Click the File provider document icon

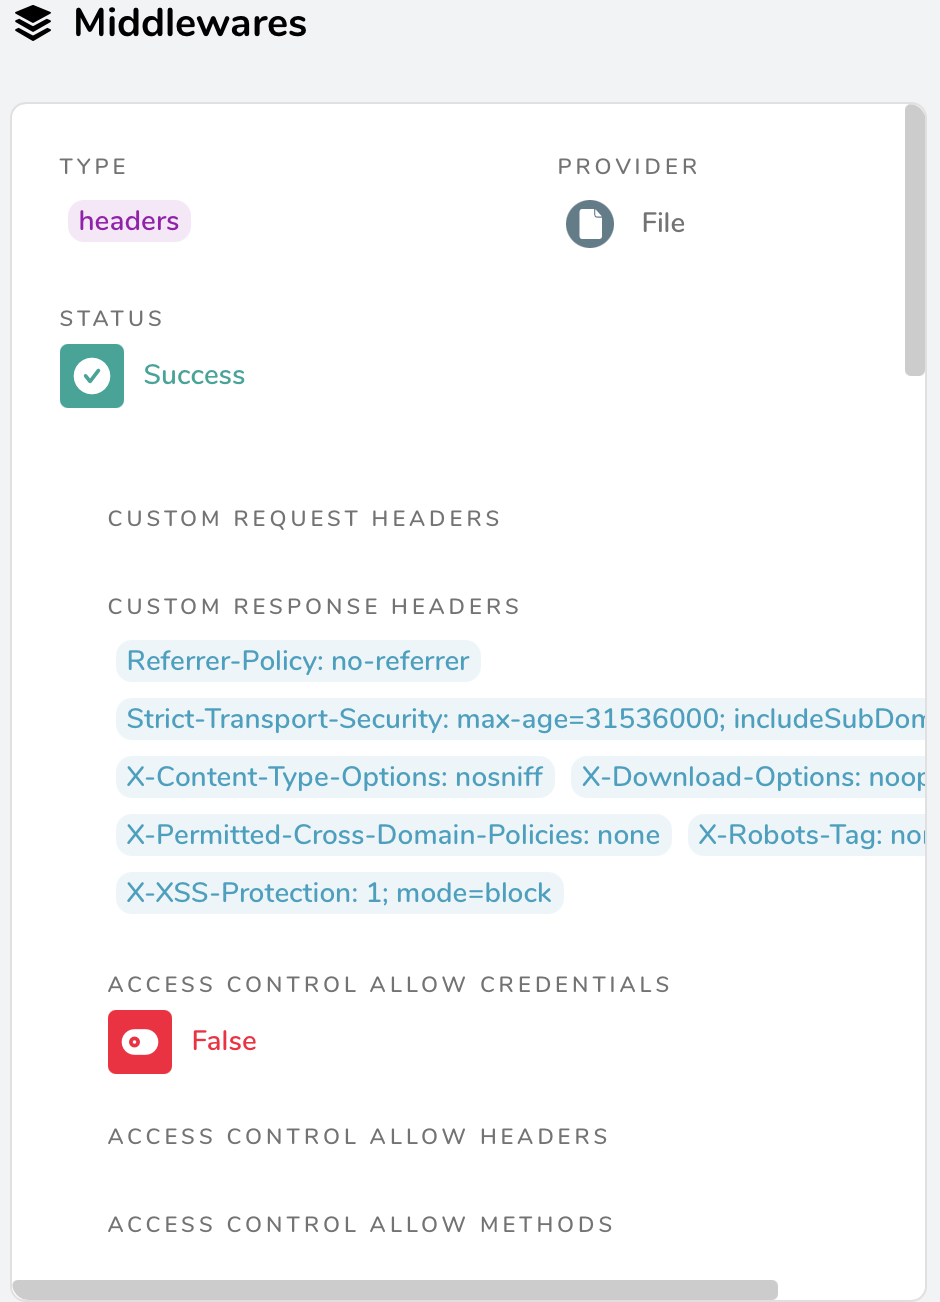pos(590,223)
